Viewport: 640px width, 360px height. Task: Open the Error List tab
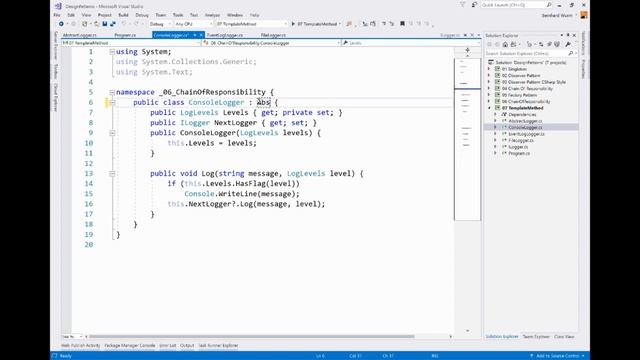(168, 346)
